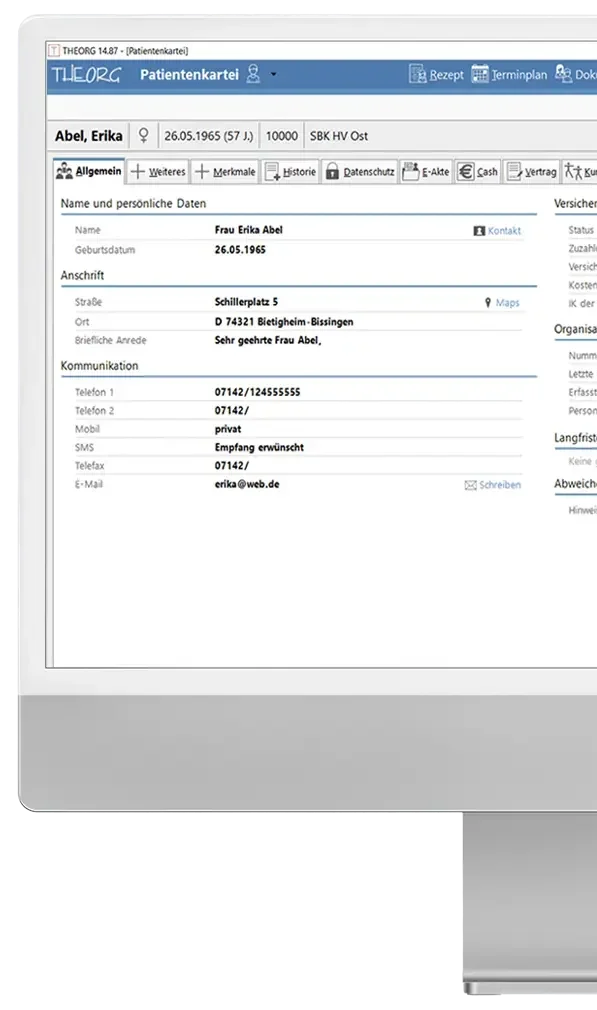The image size is (597, 1010).
Task: Open the Historie tab
Action: 291,171
